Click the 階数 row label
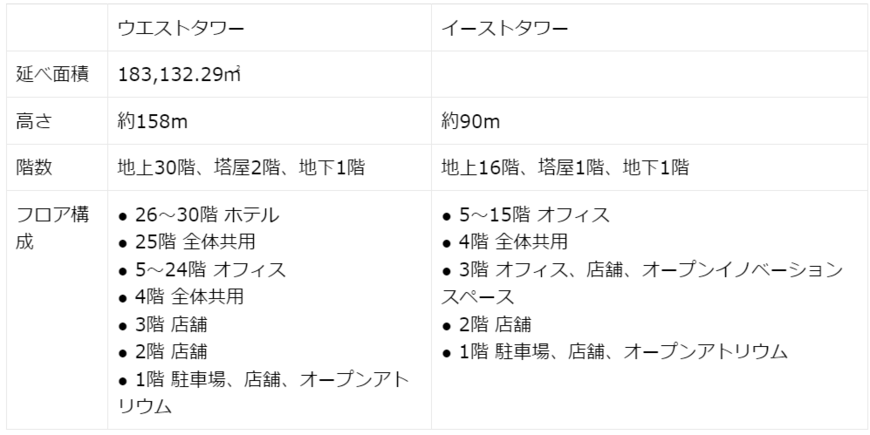Screen dimensions: 870x435 (33, 168)
